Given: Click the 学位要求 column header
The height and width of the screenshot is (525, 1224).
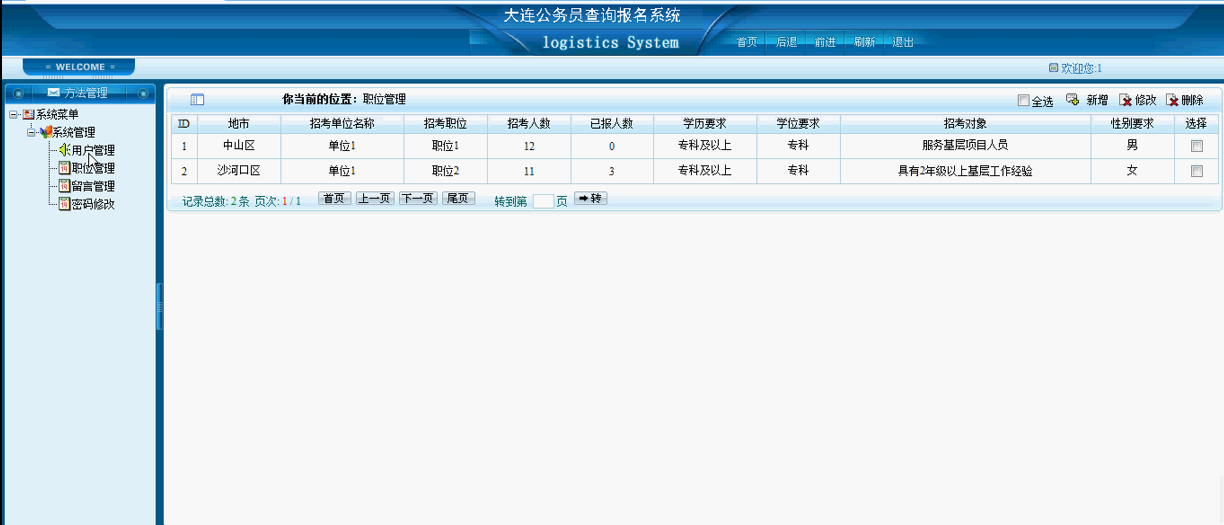Looking at the screenshot, I should 798,124.
